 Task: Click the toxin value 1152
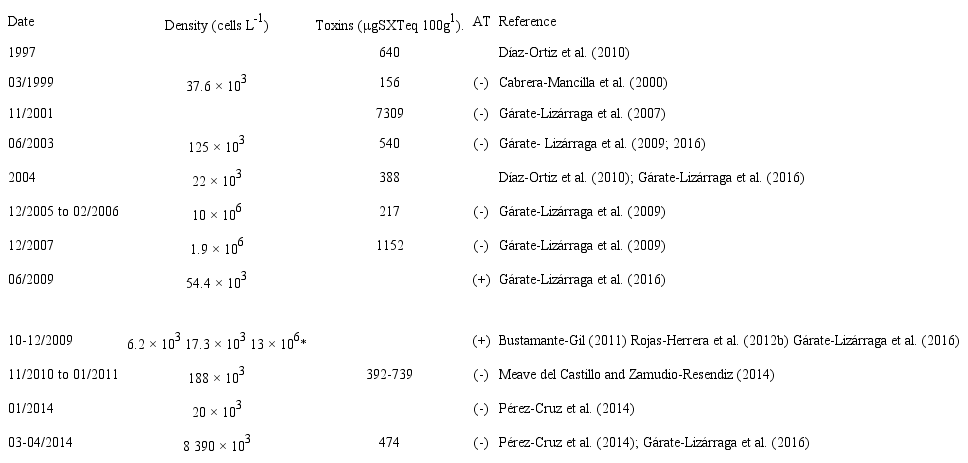tap(388, 243)
